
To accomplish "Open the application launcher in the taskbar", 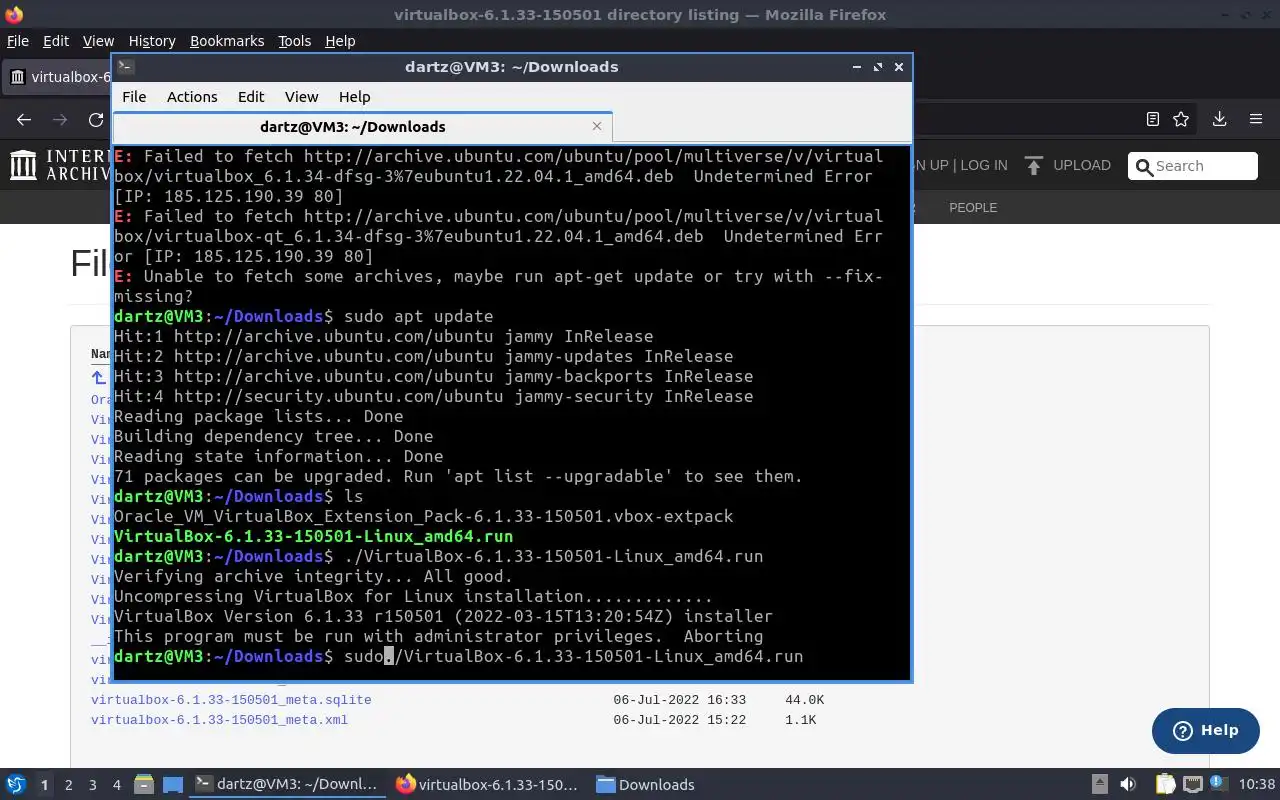I will pos(15,784).
